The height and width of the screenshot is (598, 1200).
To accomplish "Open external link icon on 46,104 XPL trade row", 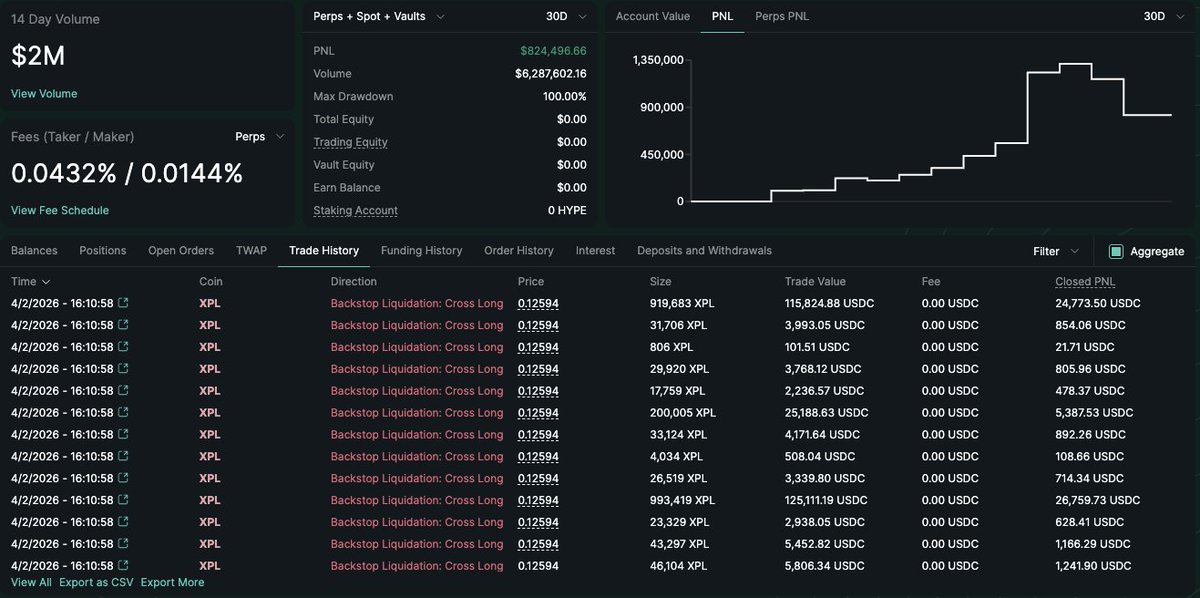I will (x=123, y=566).
